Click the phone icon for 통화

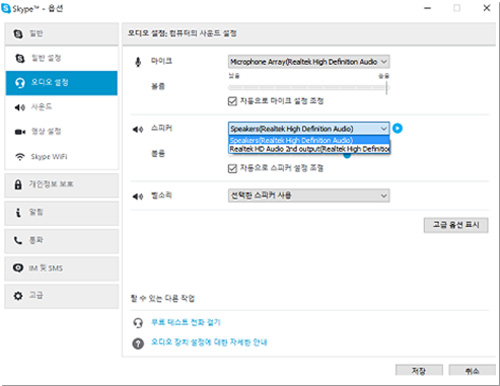[18, 240]
